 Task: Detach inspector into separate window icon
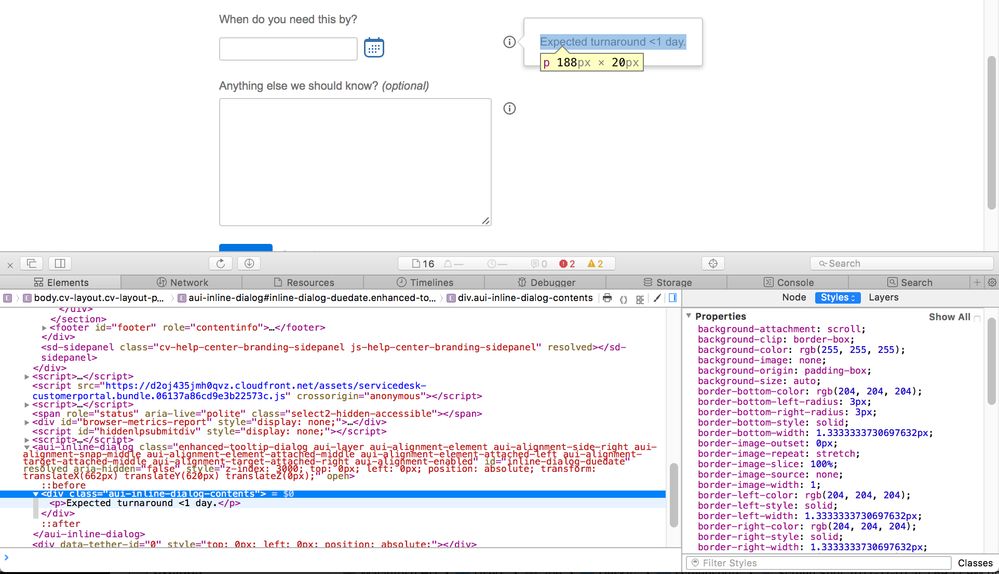(31, 263)
